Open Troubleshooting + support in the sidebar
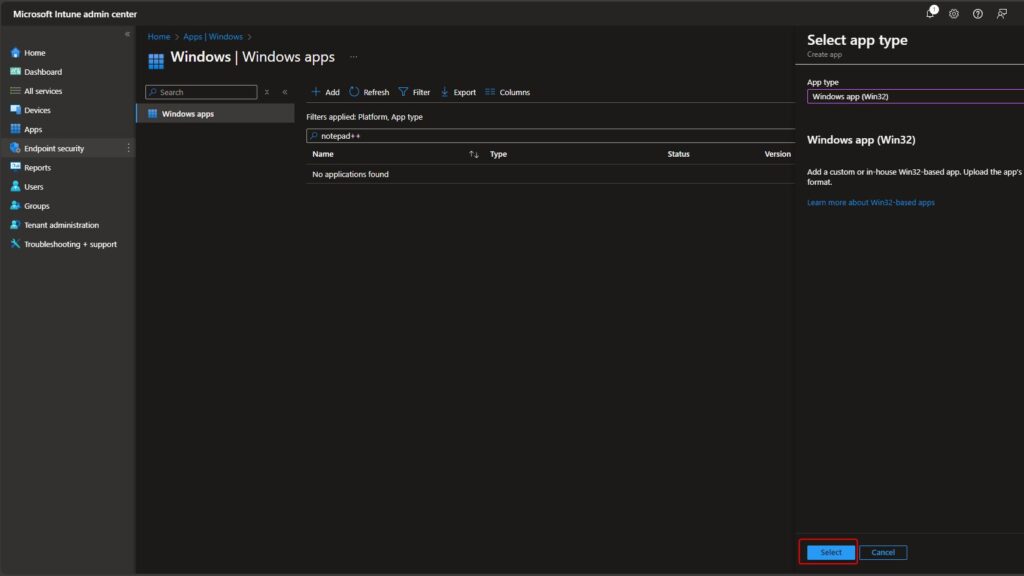The height and width of the screenshot is (576, 1024). 68,244
